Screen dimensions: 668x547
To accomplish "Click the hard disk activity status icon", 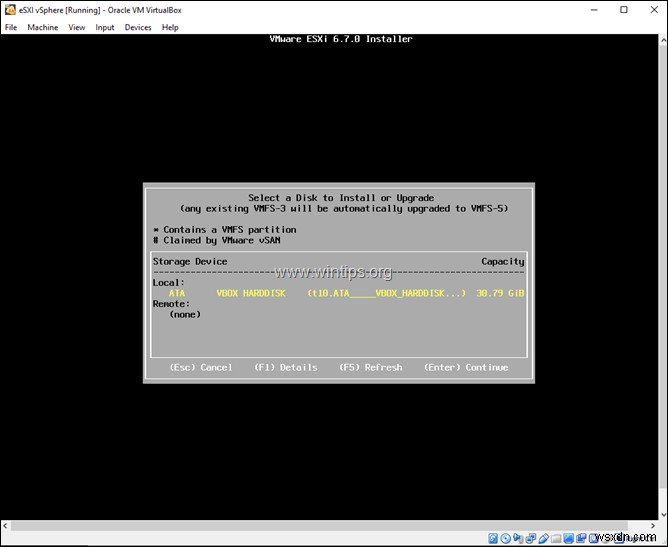I will tap(493, 538).
